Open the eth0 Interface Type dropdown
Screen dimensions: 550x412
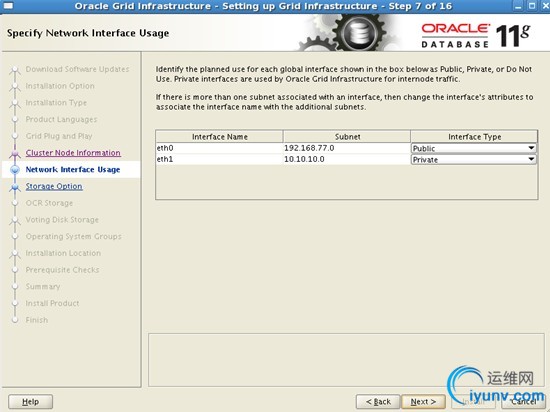(x=474, y=148)
